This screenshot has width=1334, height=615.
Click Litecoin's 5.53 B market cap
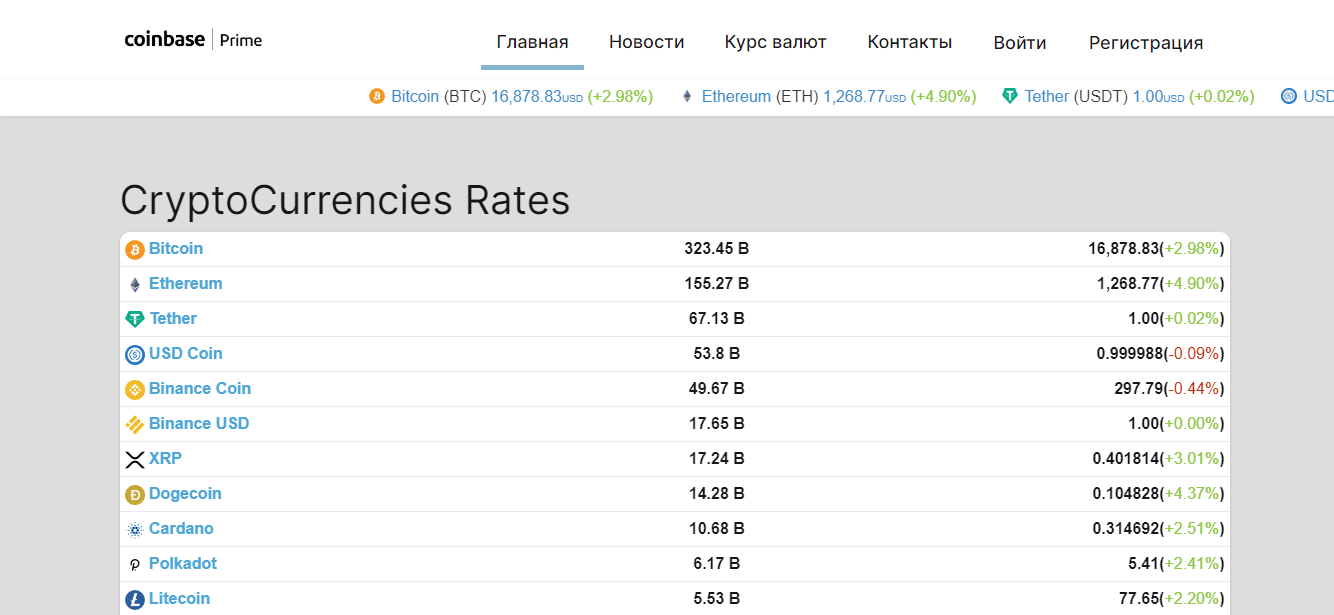(x=717, y=598)
